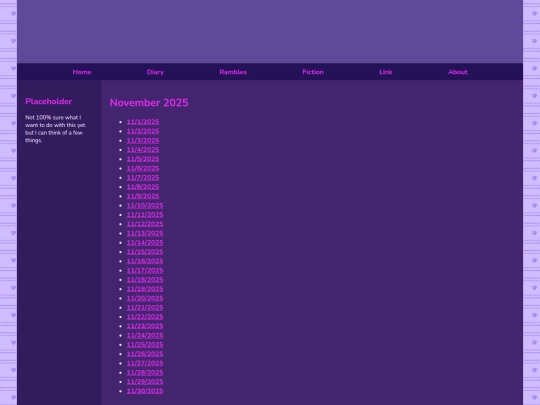This screenshot has width=540, height=405.
Task: Open the 11/14/2025 diary entry
Action: click(x=145, y=243)
